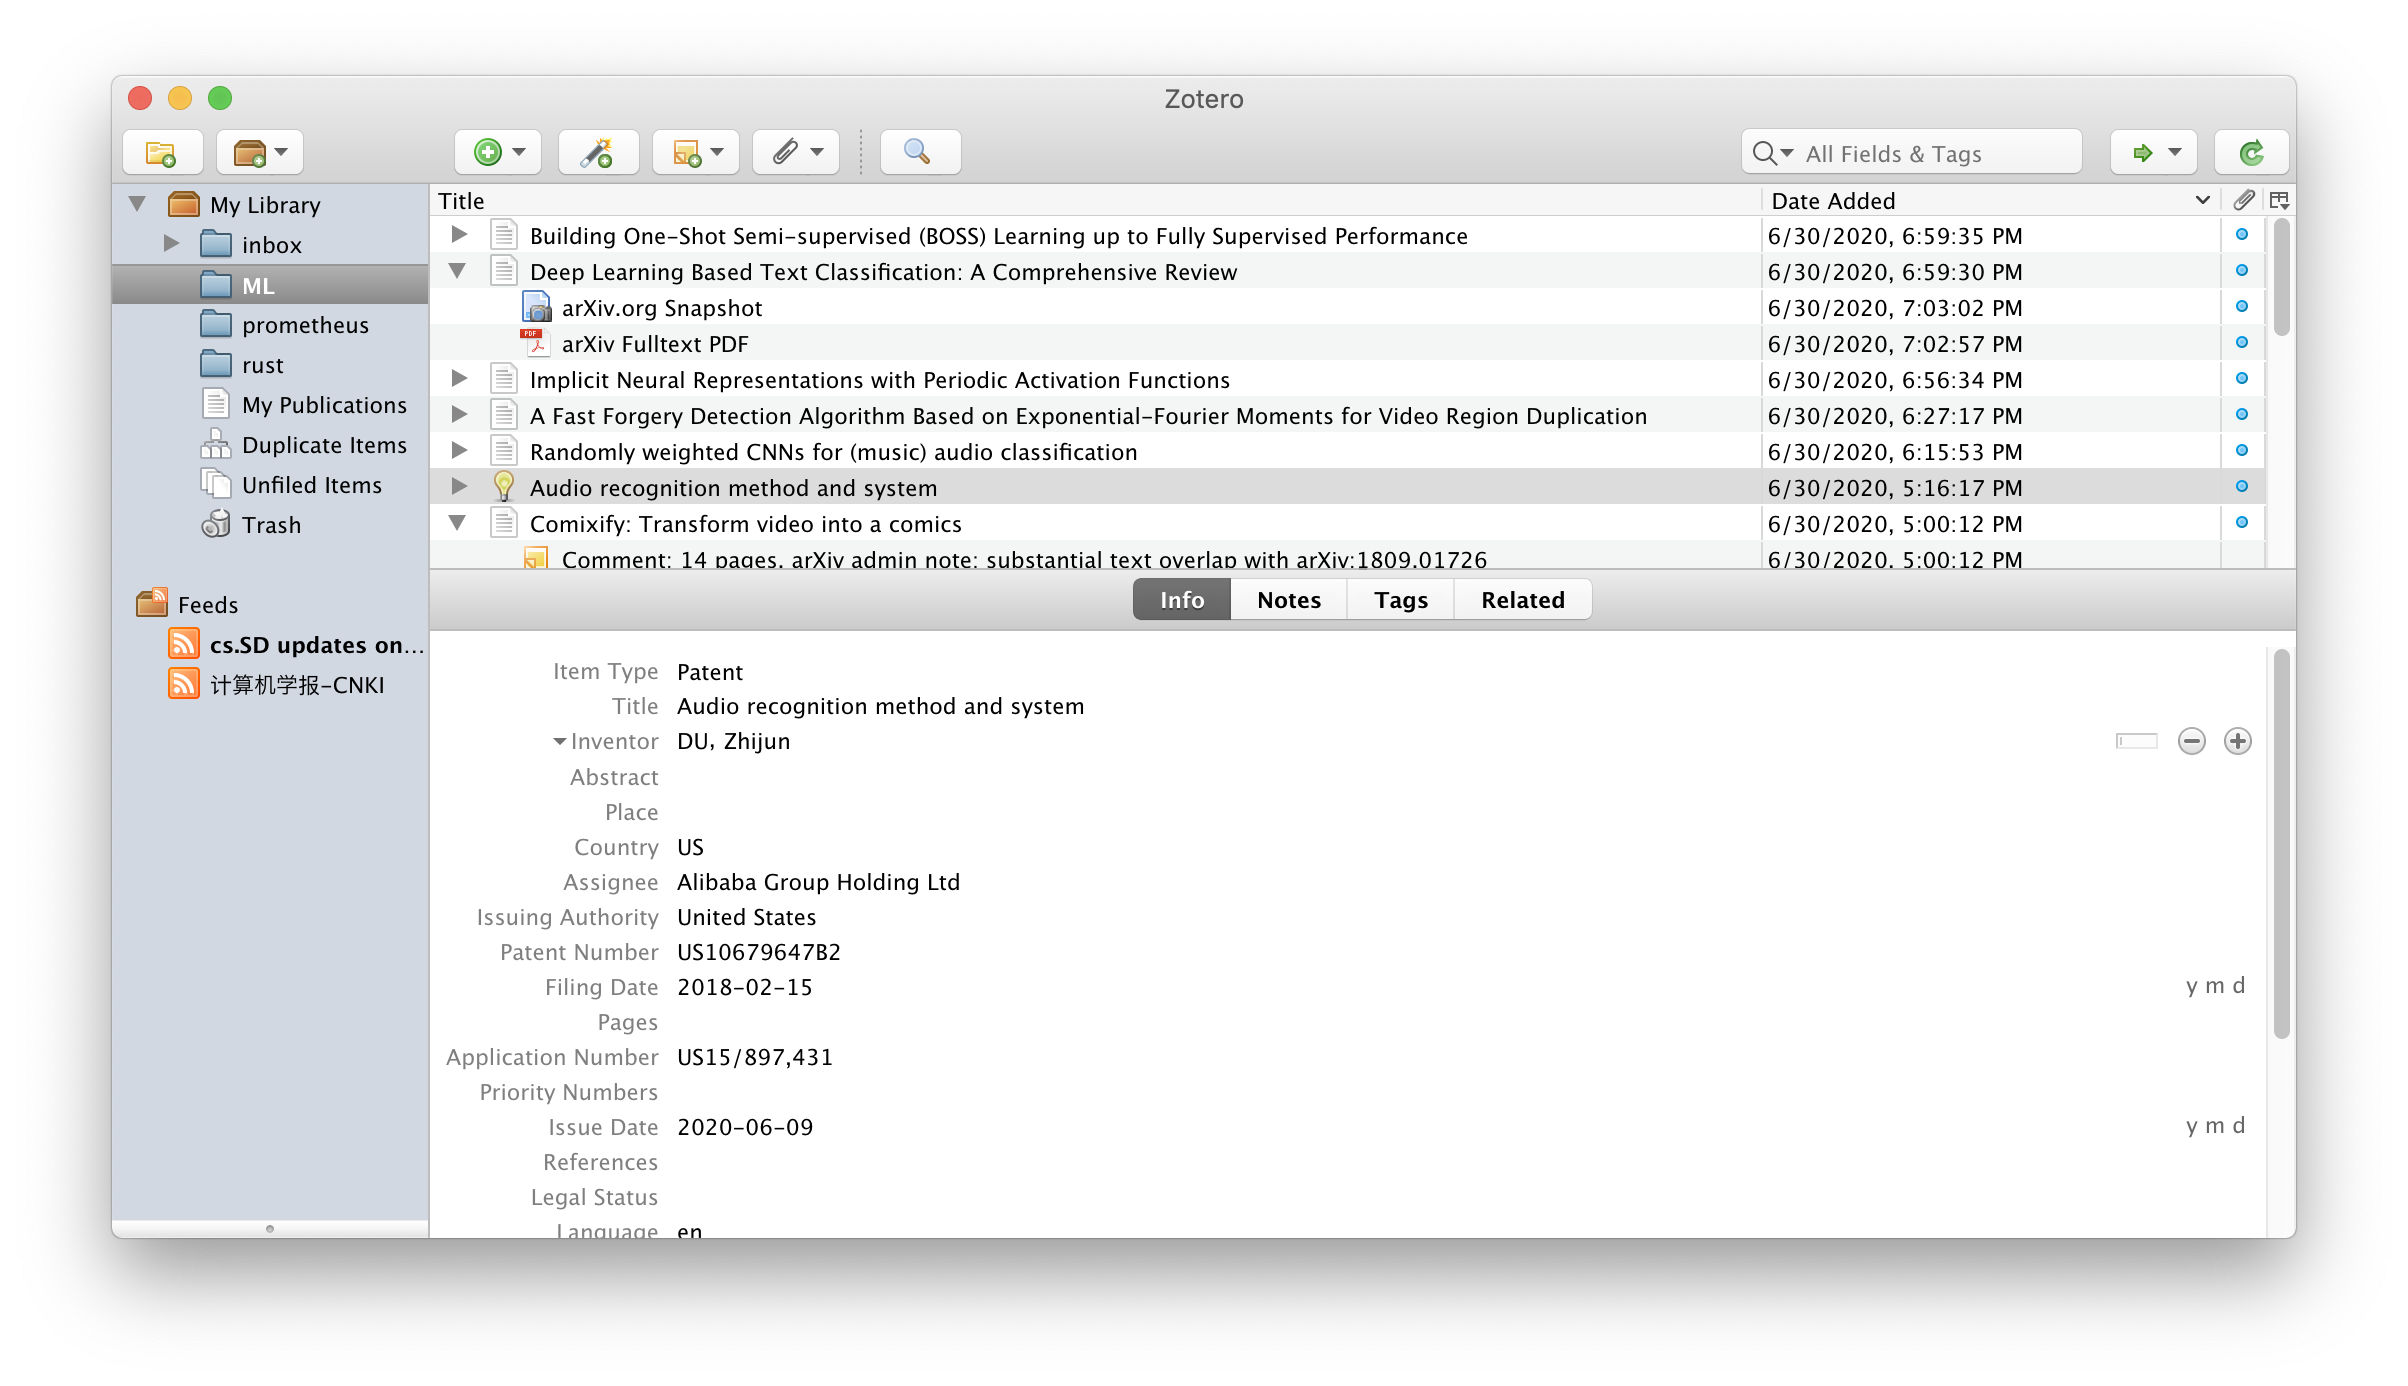Open the New Library dropdown button
Screen dimensions: 2408x1386
(x=260, y=153)
